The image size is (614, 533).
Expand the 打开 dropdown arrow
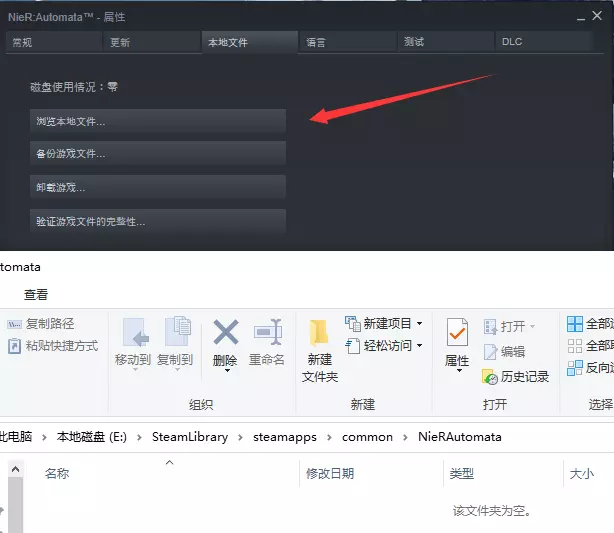click(x=532, y=326)
